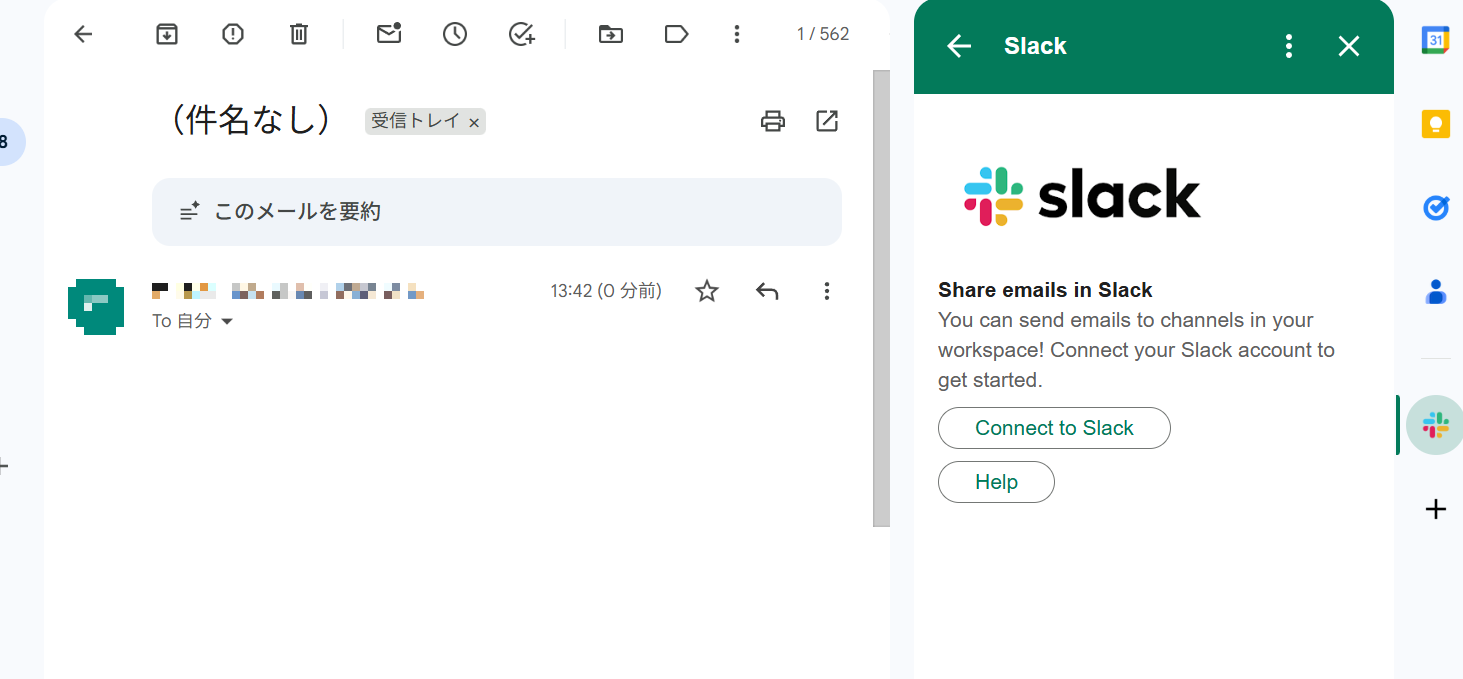The width and height of the screenshot is (1463, 679).
Task: Reply to the email
Action: (x=767, y=291)
